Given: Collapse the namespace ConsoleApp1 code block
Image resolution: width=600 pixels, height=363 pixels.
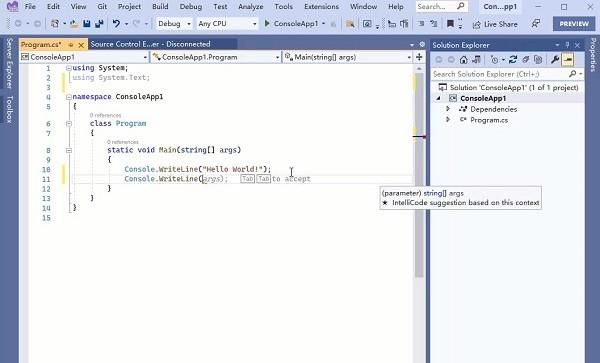Looking at the screenshot, I should pyautogui.click(x=69, y=97).
